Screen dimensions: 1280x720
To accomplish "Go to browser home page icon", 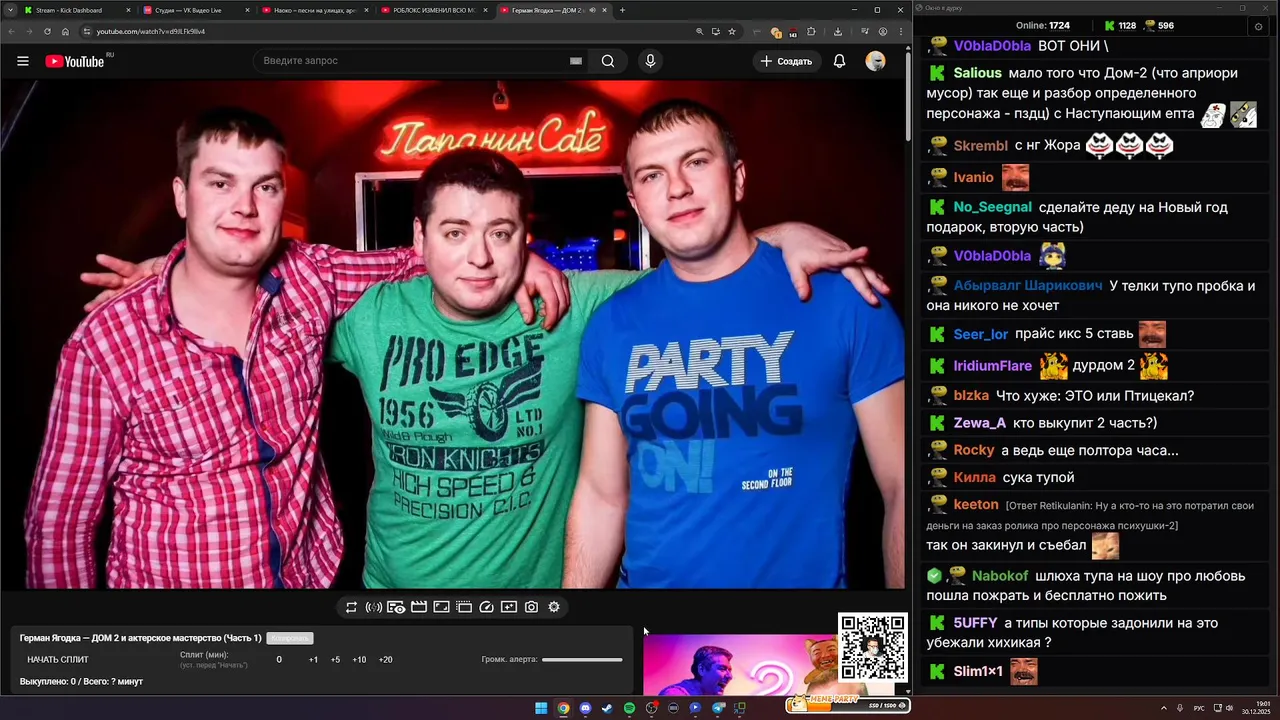I will [65, 31].
